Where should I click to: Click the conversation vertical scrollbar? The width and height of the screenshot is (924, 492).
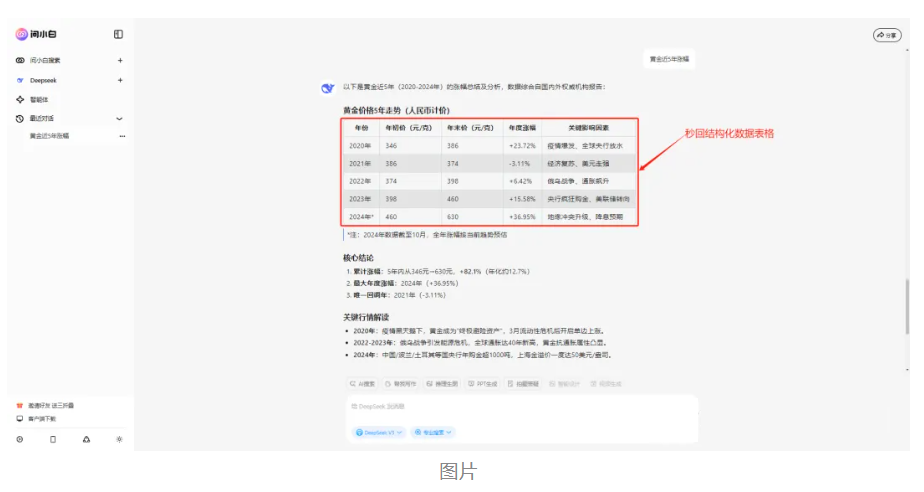coord(907,306)
